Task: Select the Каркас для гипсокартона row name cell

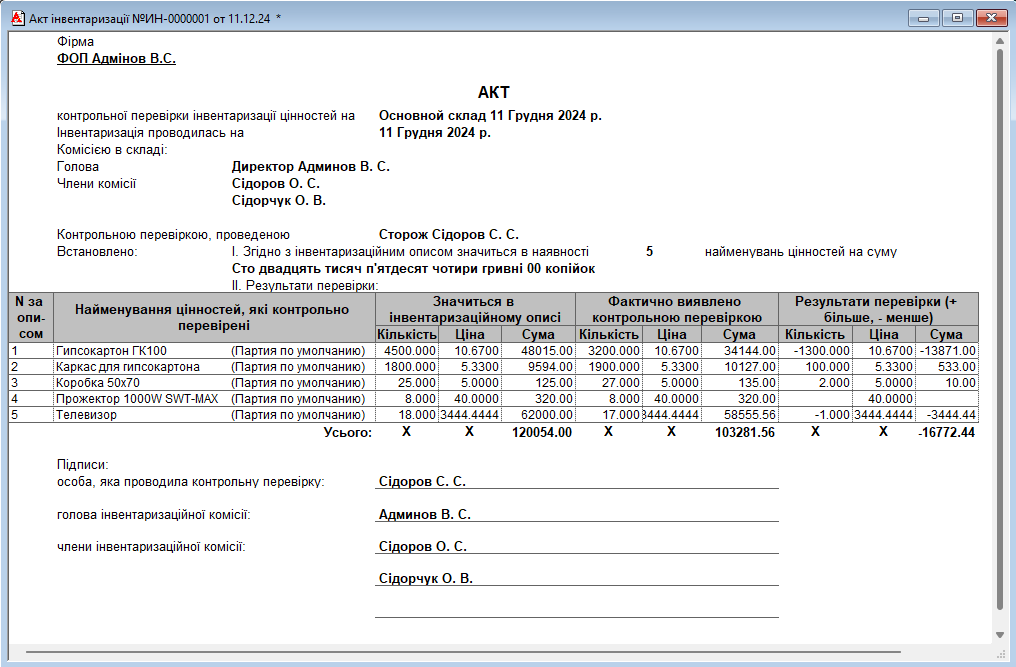Action: 214,367
